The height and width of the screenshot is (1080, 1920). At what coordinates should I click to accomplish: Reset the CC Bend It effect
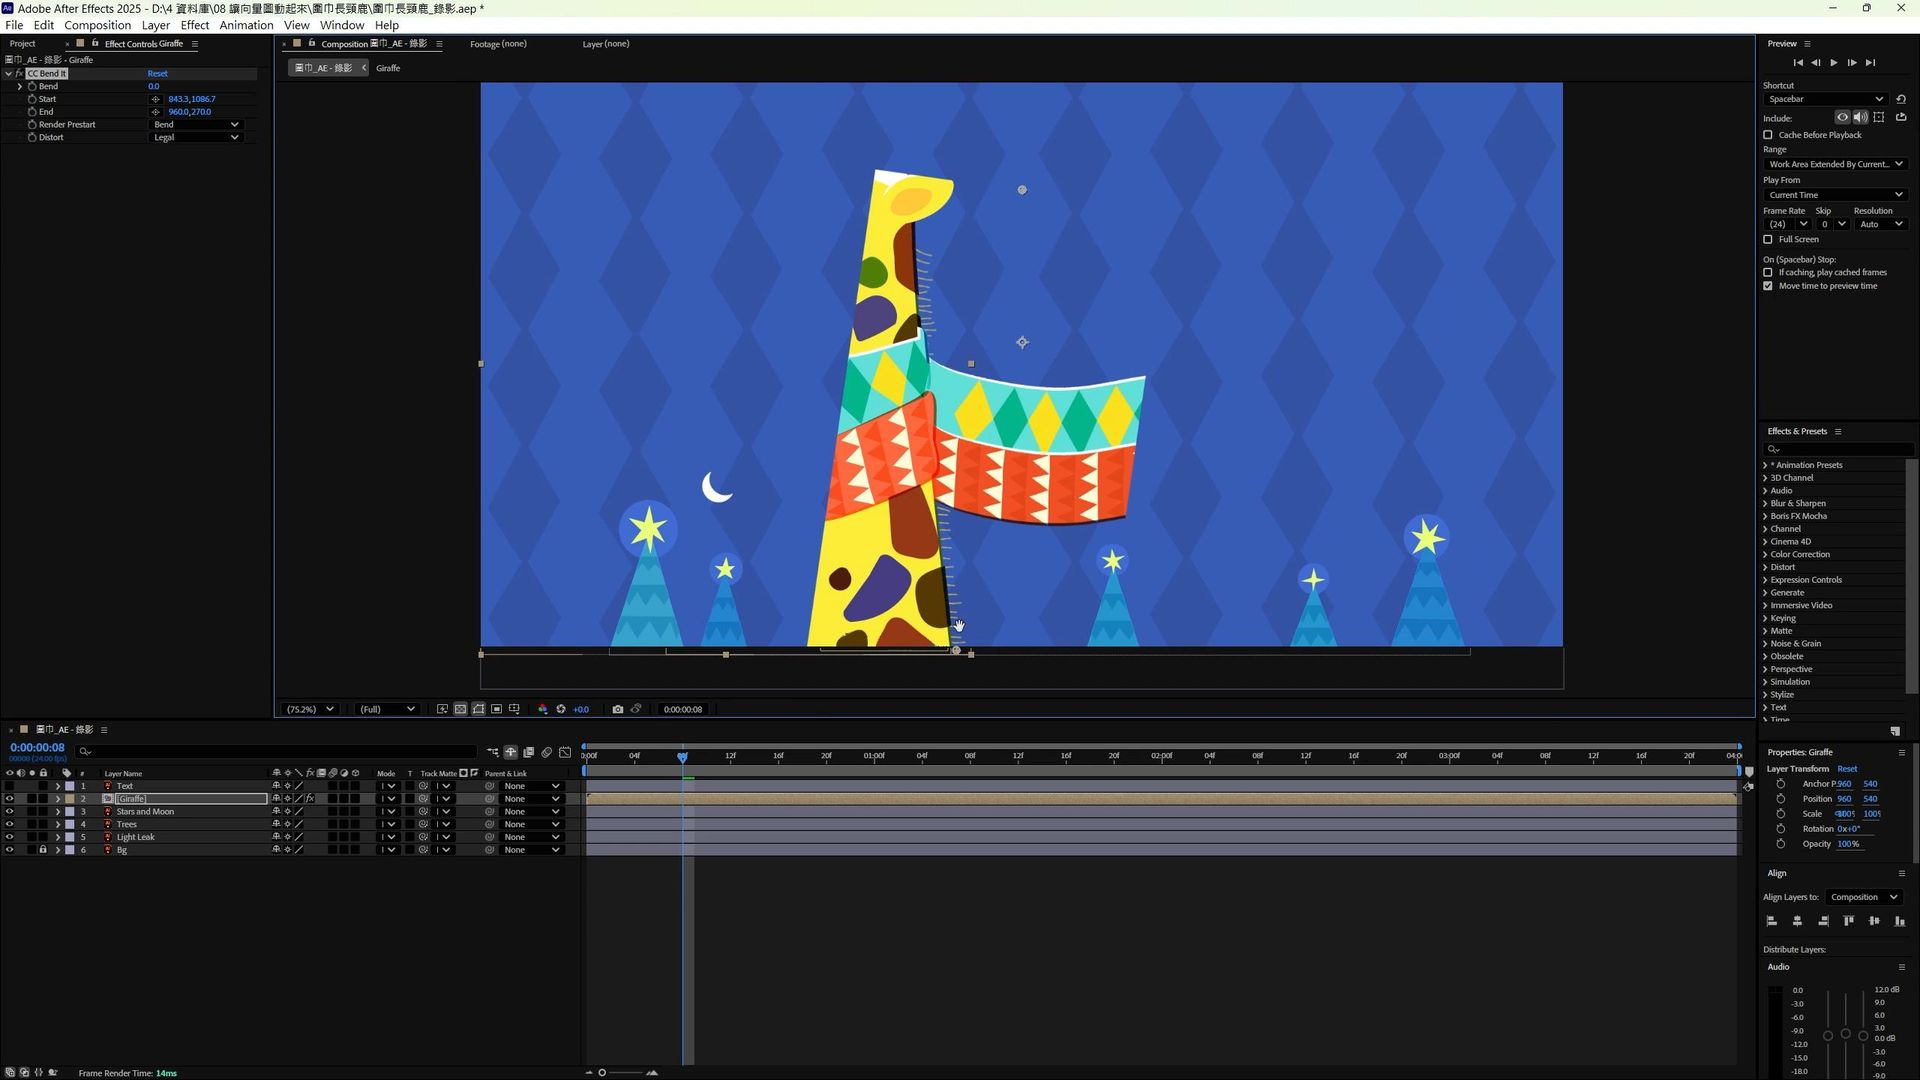[157, 74]
